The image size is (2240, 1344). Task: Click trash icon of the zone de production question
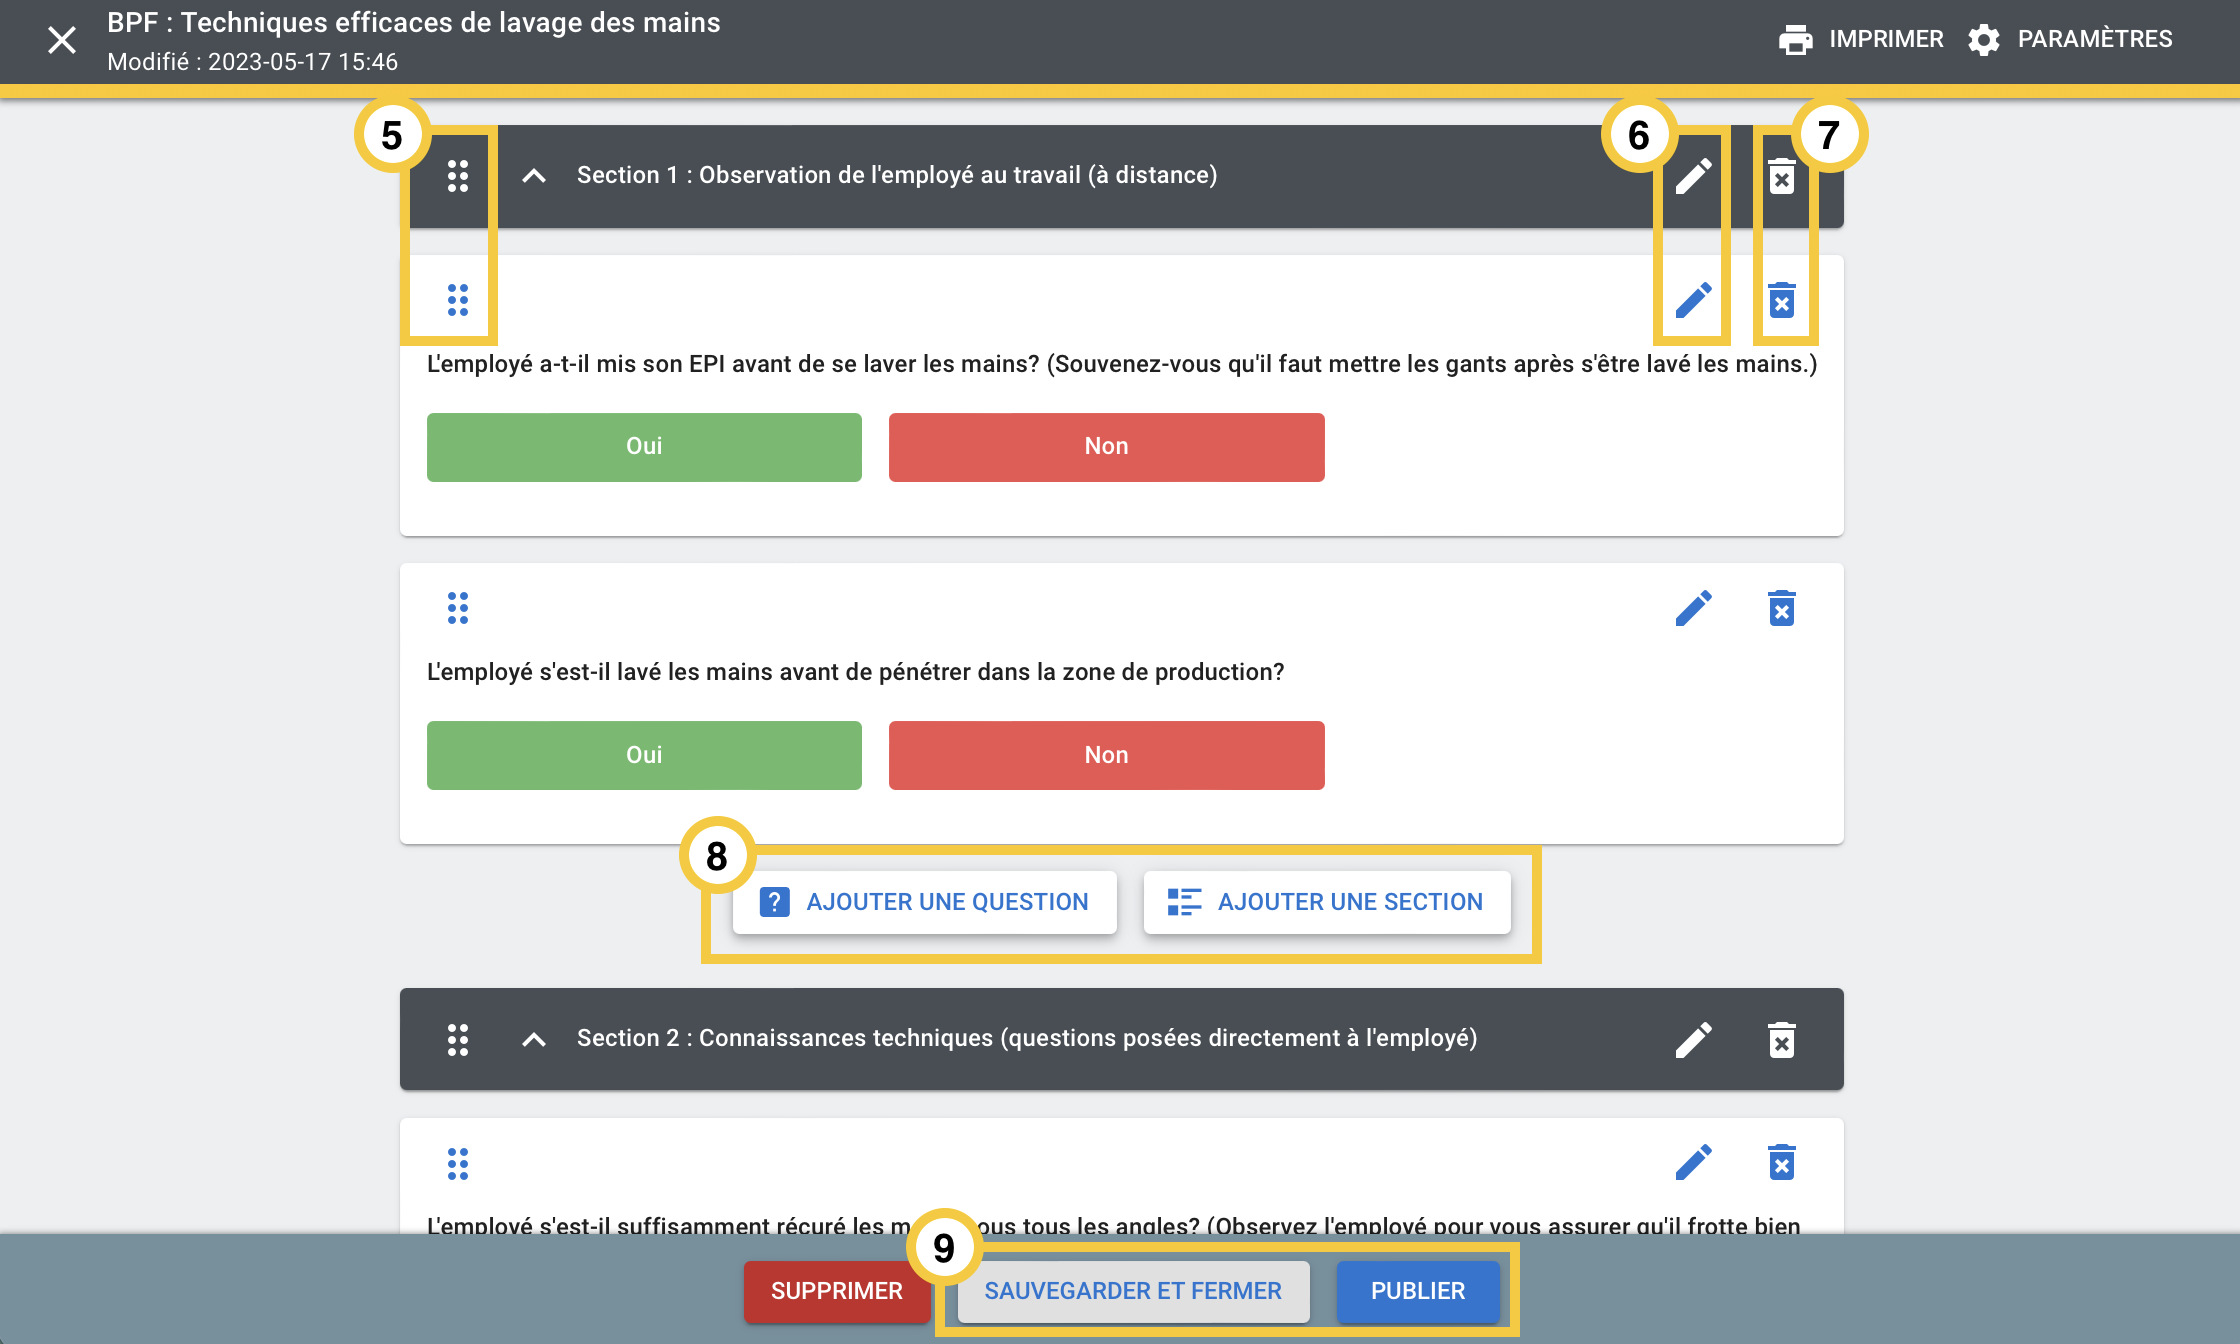pyautogui.click(x=1781, y=608)
